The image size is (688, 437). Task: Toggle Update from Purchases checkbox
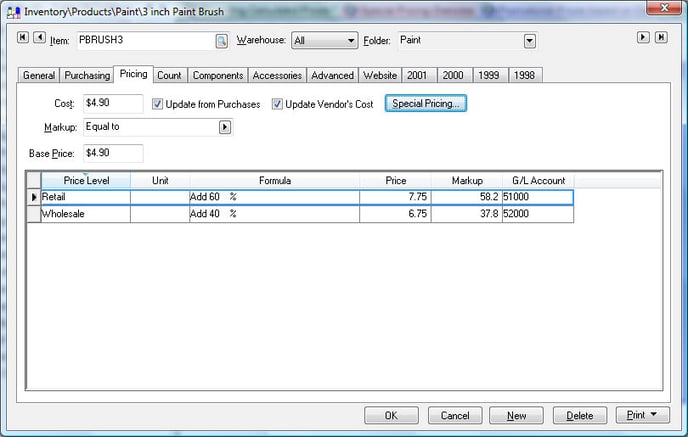click(x=157, y=104)
